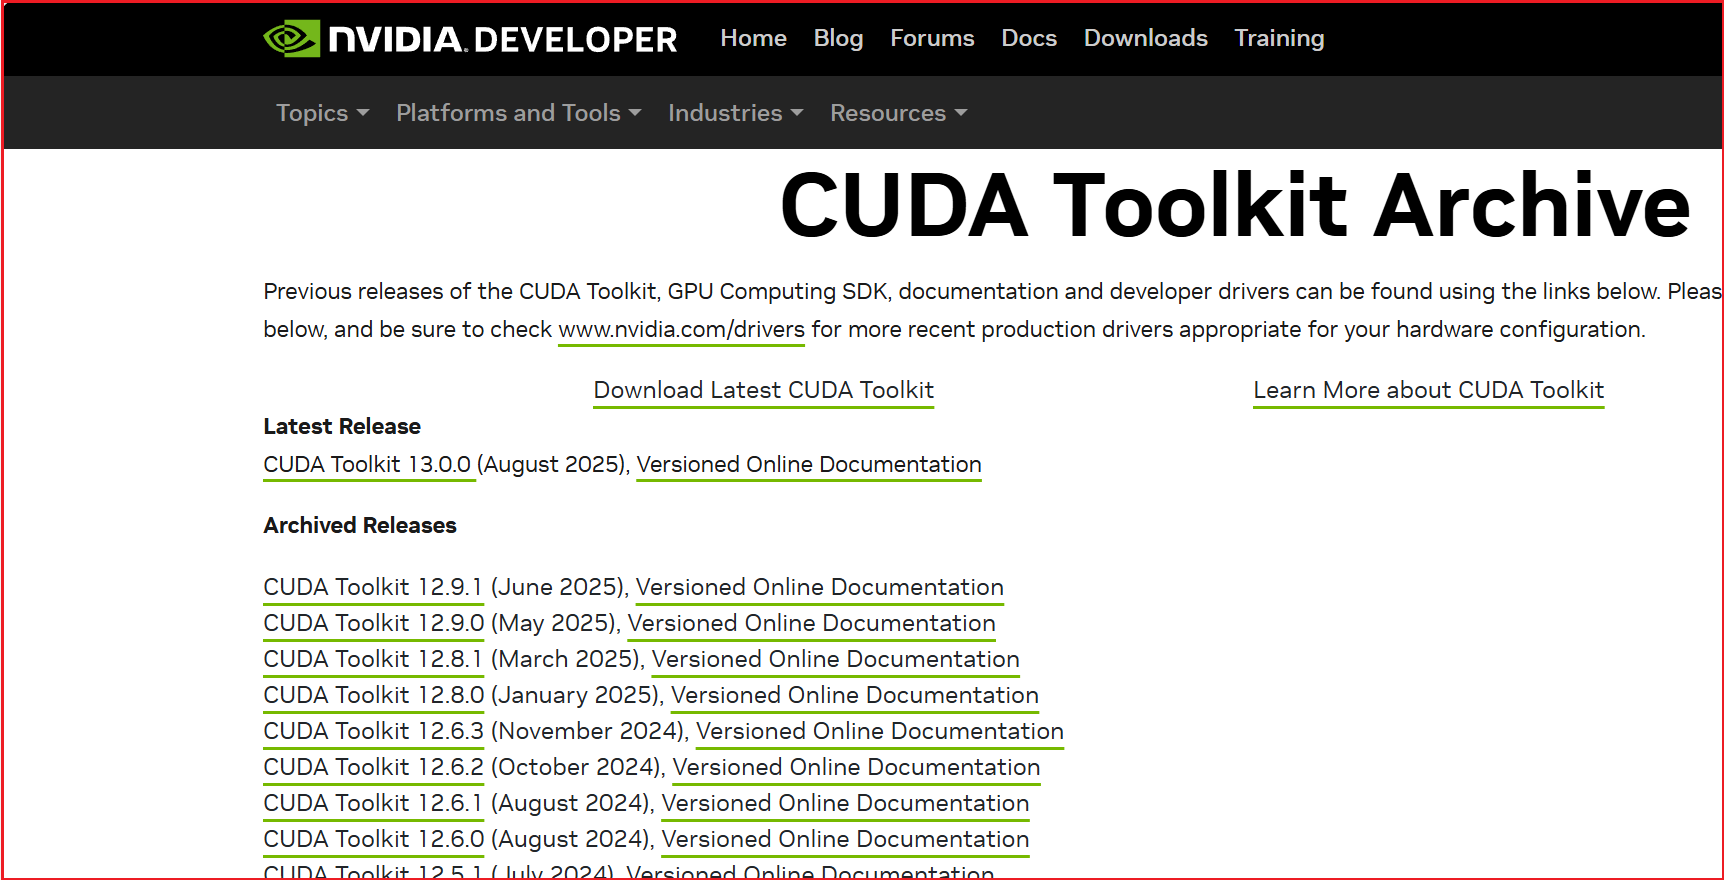Image resolution: width=1724 pixels, height=880 pixels.
Task: Open CUDA Toolkit 12.6.2 link
Action: (x=374, y=768)
